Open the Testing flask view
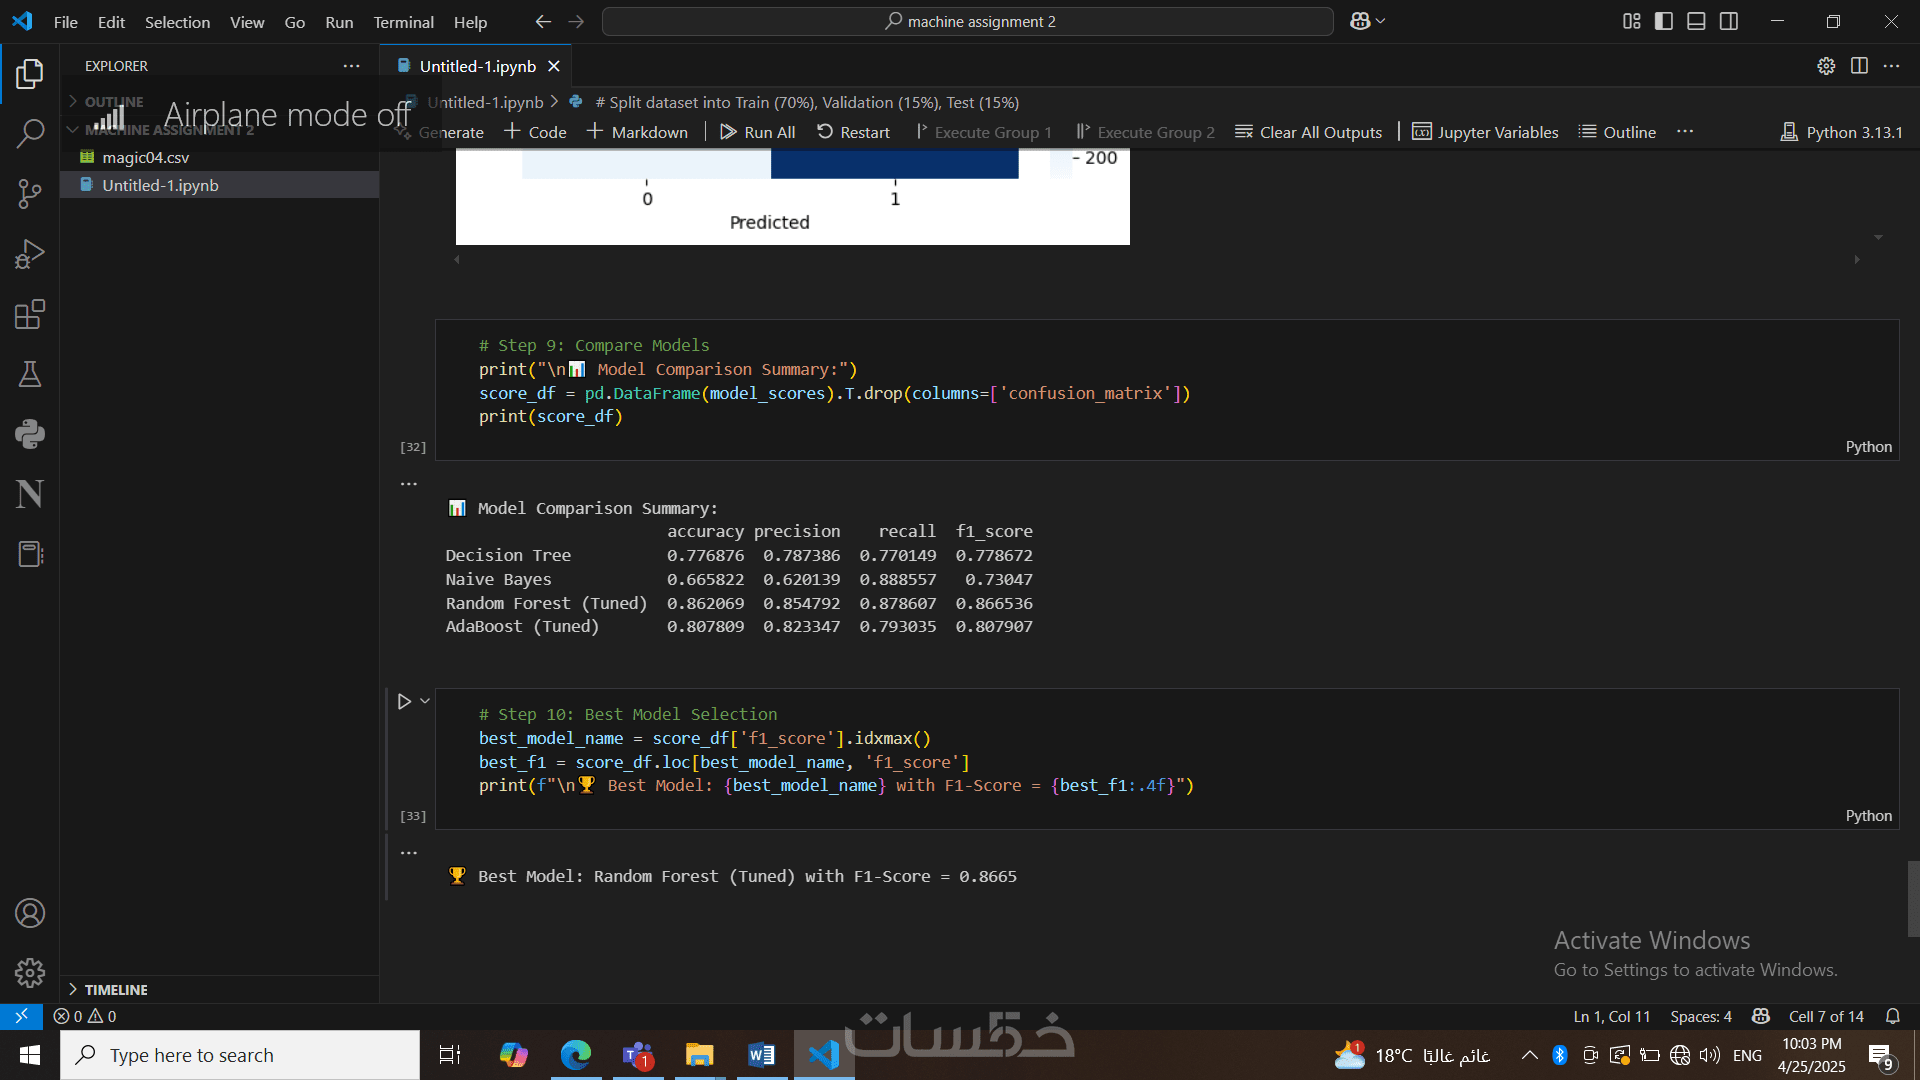This screenshot has height=1080, width=1920. tap(30, 374)
